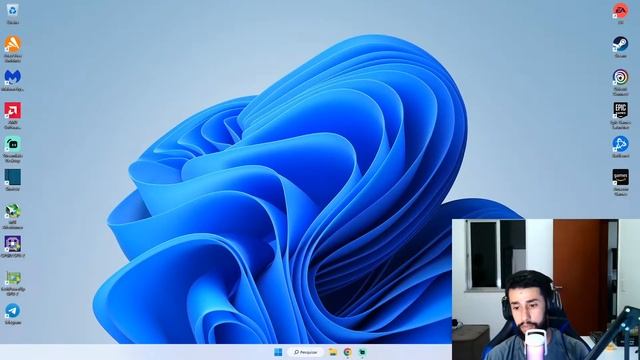Launch the EA app desktop shortcut
The height and width of the screenshot is (360, 640).
point(620,11)
